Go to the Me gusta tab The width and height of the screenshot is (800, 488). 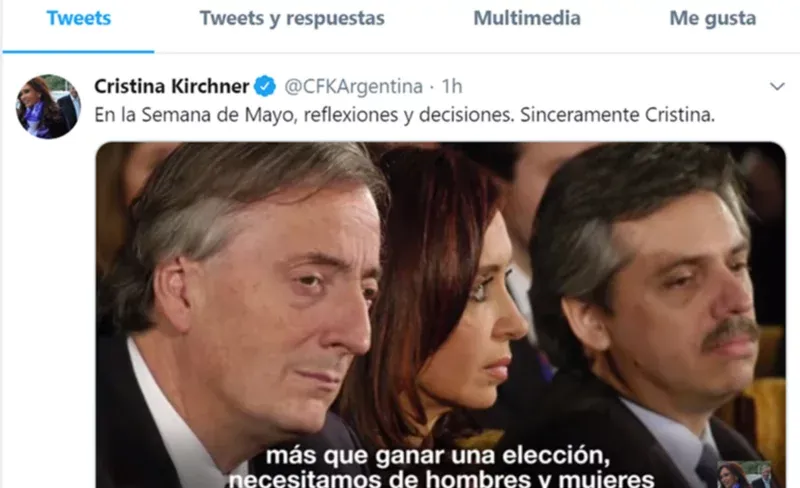713,18
